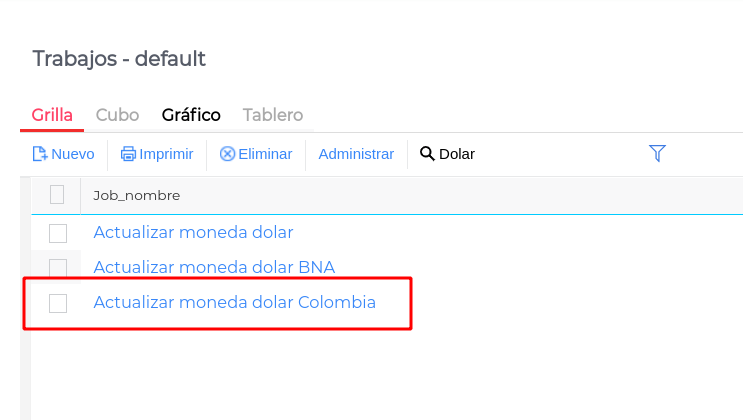Open the Actualizar moneda dolar BNA link
743x420 pixels.
[x=214, y=267]
